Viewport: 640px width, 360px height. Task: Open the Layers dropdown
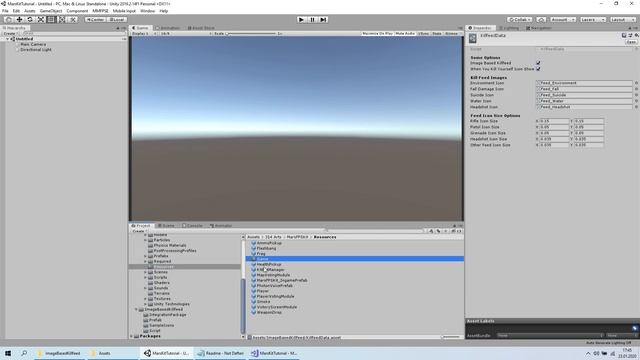pyautogui.click(x=593, y=19)
